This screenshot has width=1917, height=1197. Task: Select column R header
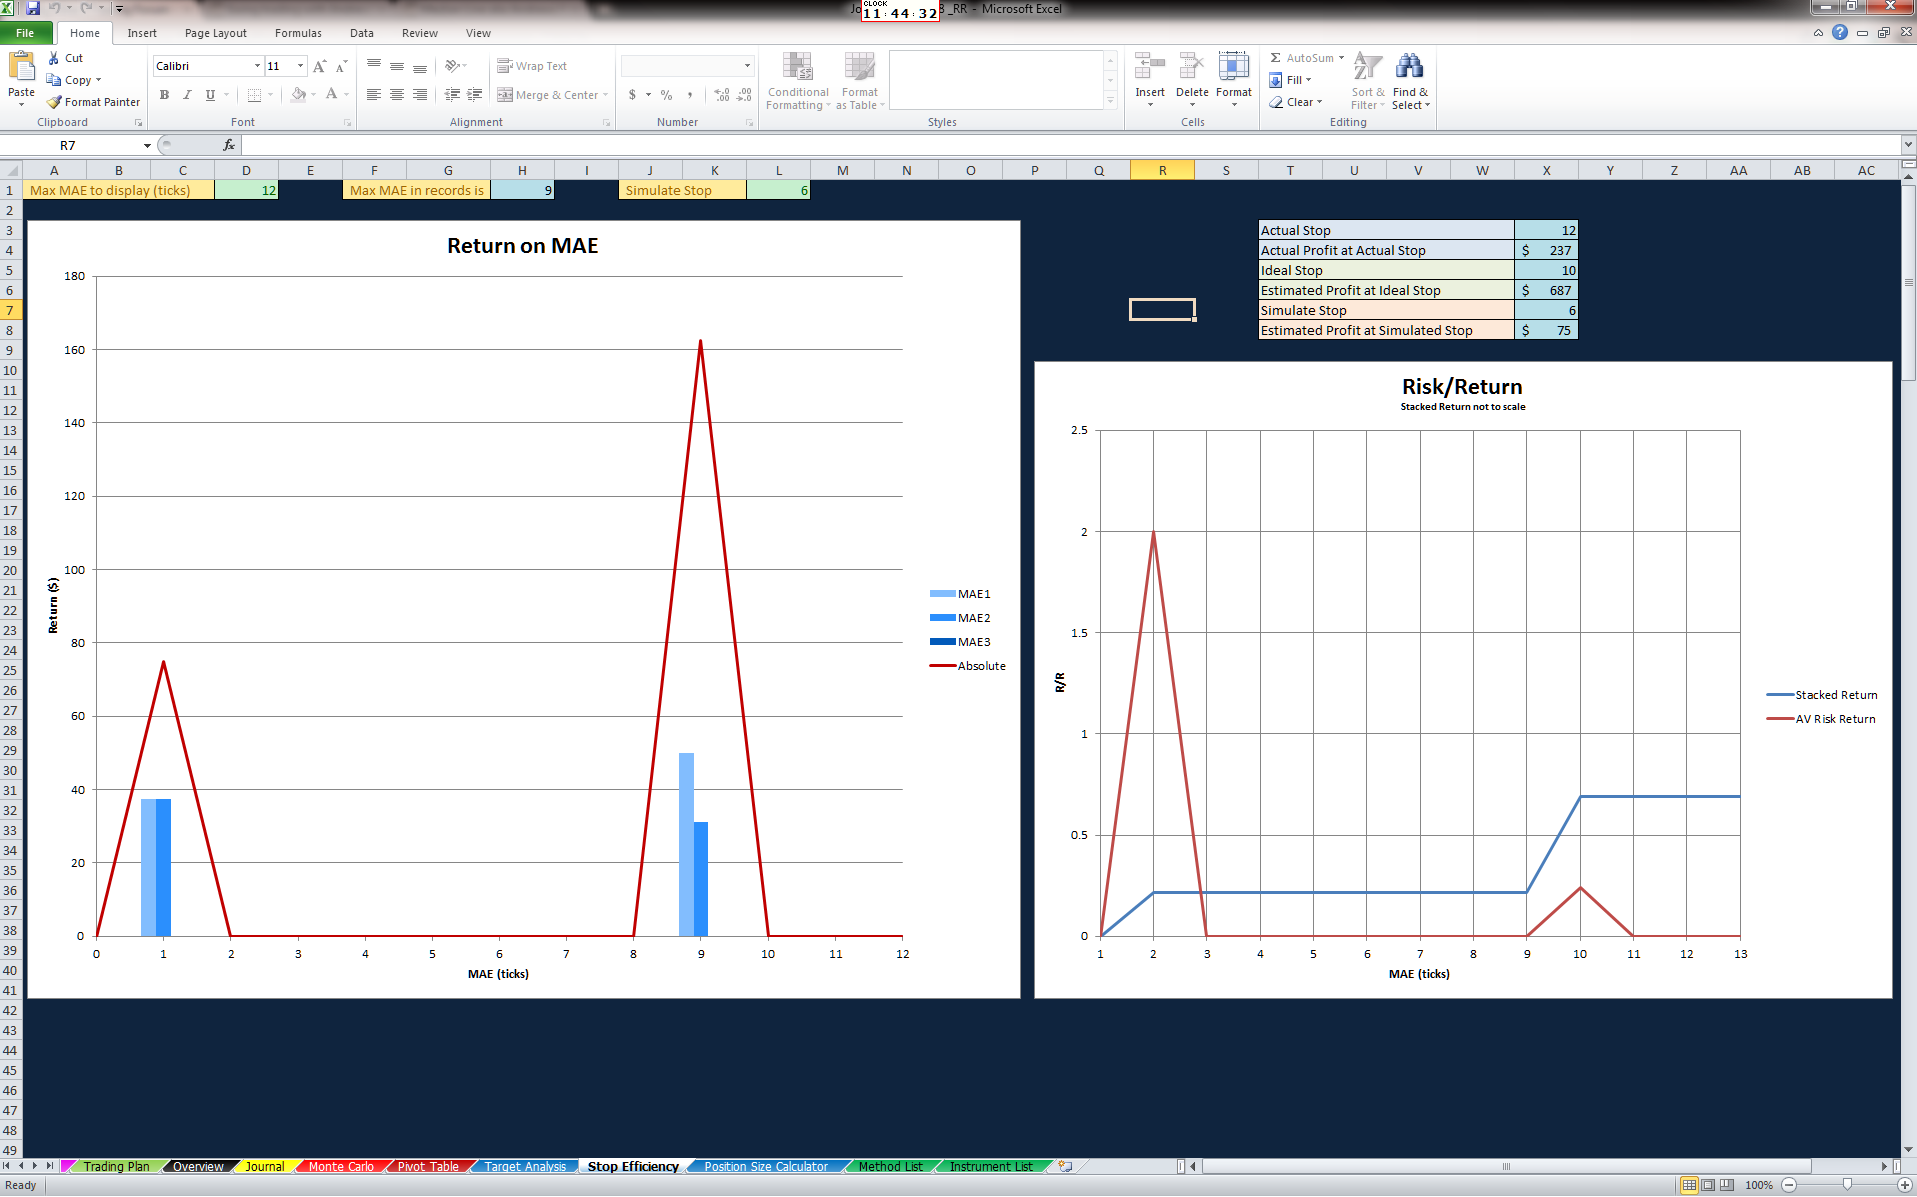pos(1162,170)
